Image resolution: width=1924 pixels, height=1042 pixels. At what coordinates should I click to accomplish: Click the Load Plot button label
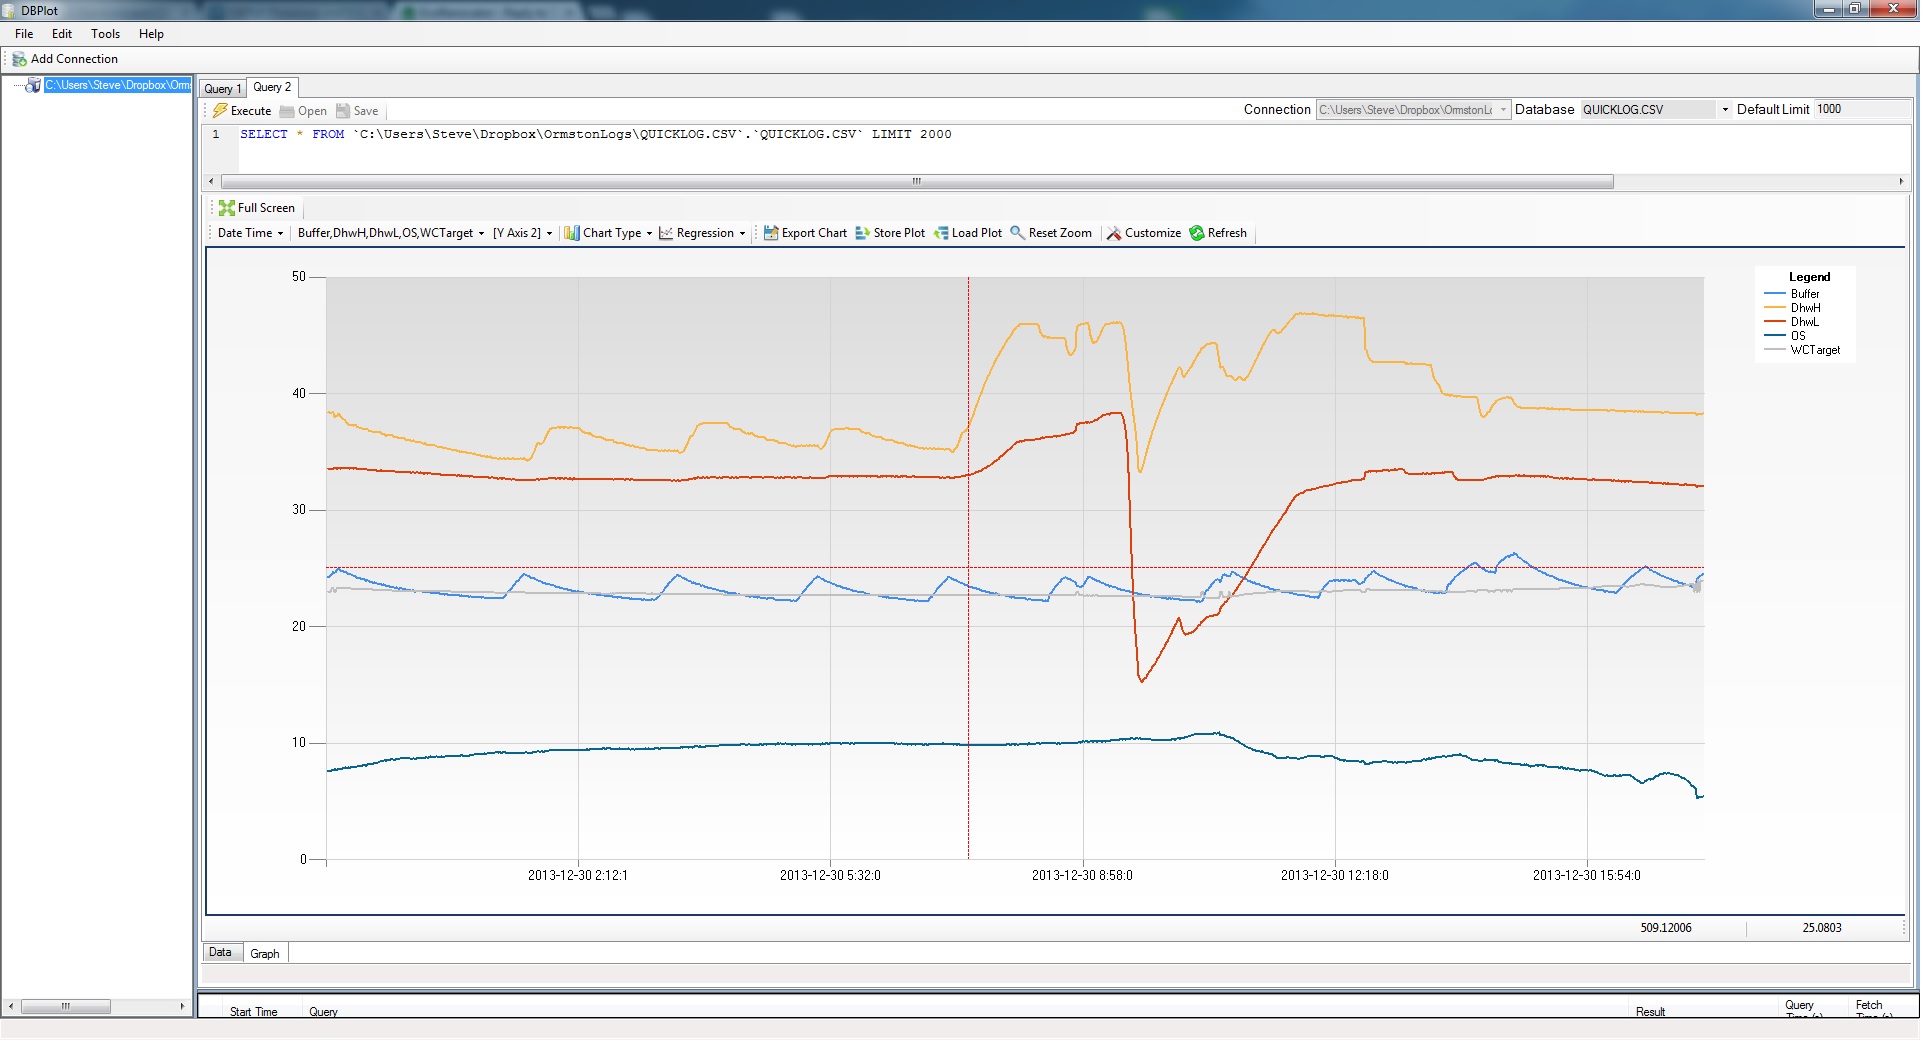[976, 233]
